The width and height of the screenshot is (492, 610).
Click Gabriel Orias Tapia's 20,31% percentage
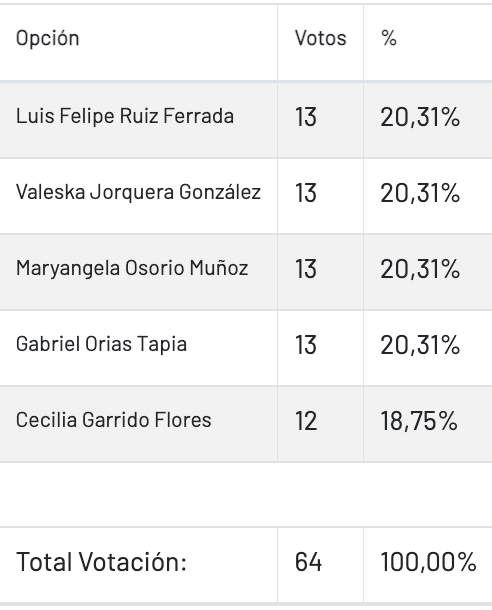click(x=420, y=345)
